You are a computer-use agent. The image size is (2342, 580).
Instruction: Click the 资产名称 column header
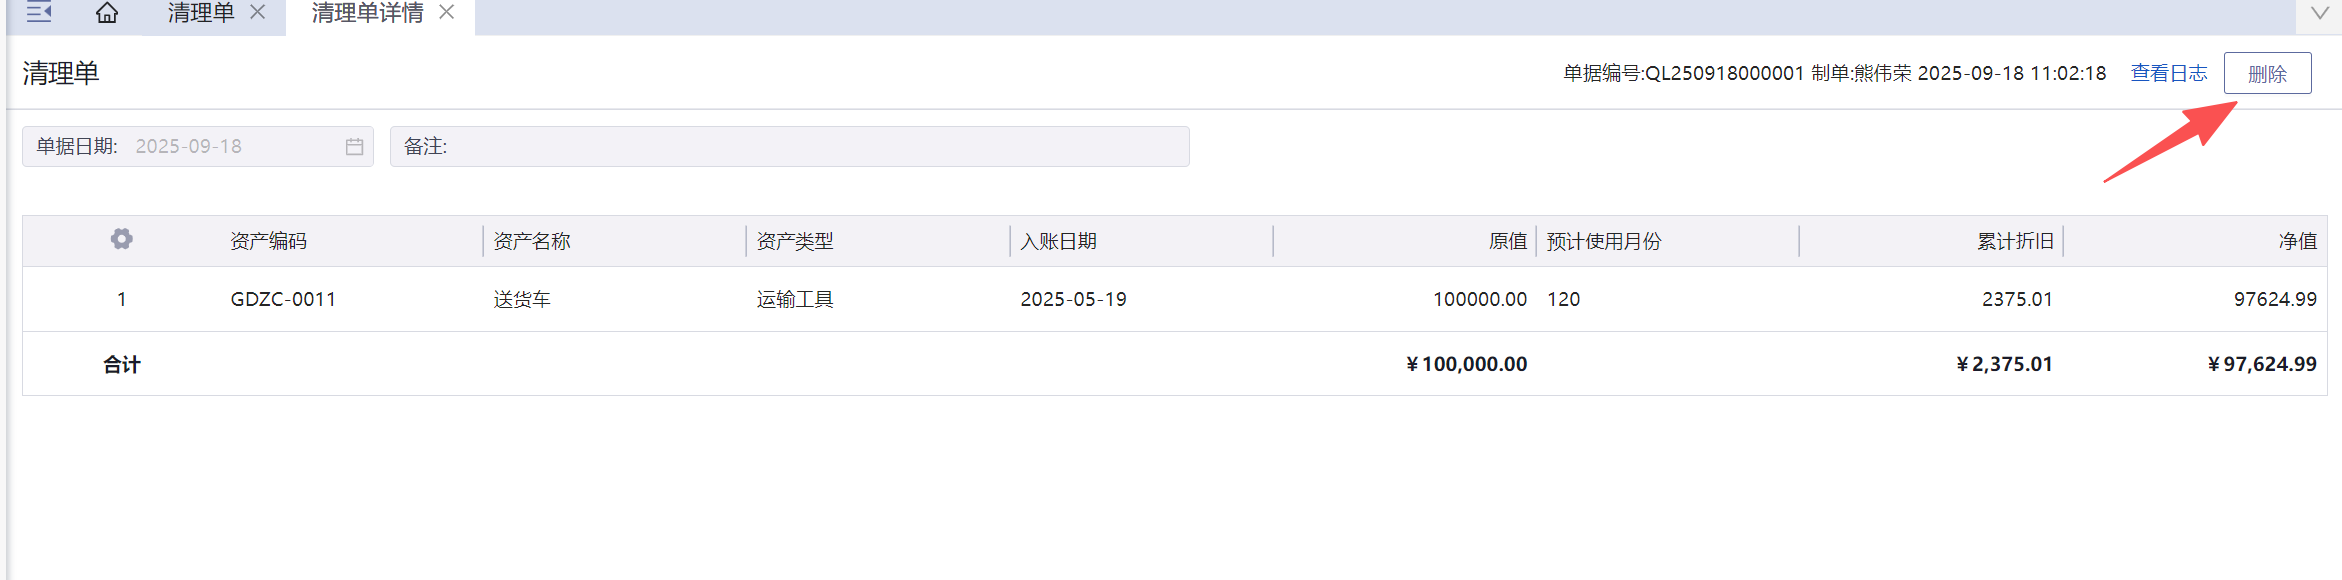532,241
